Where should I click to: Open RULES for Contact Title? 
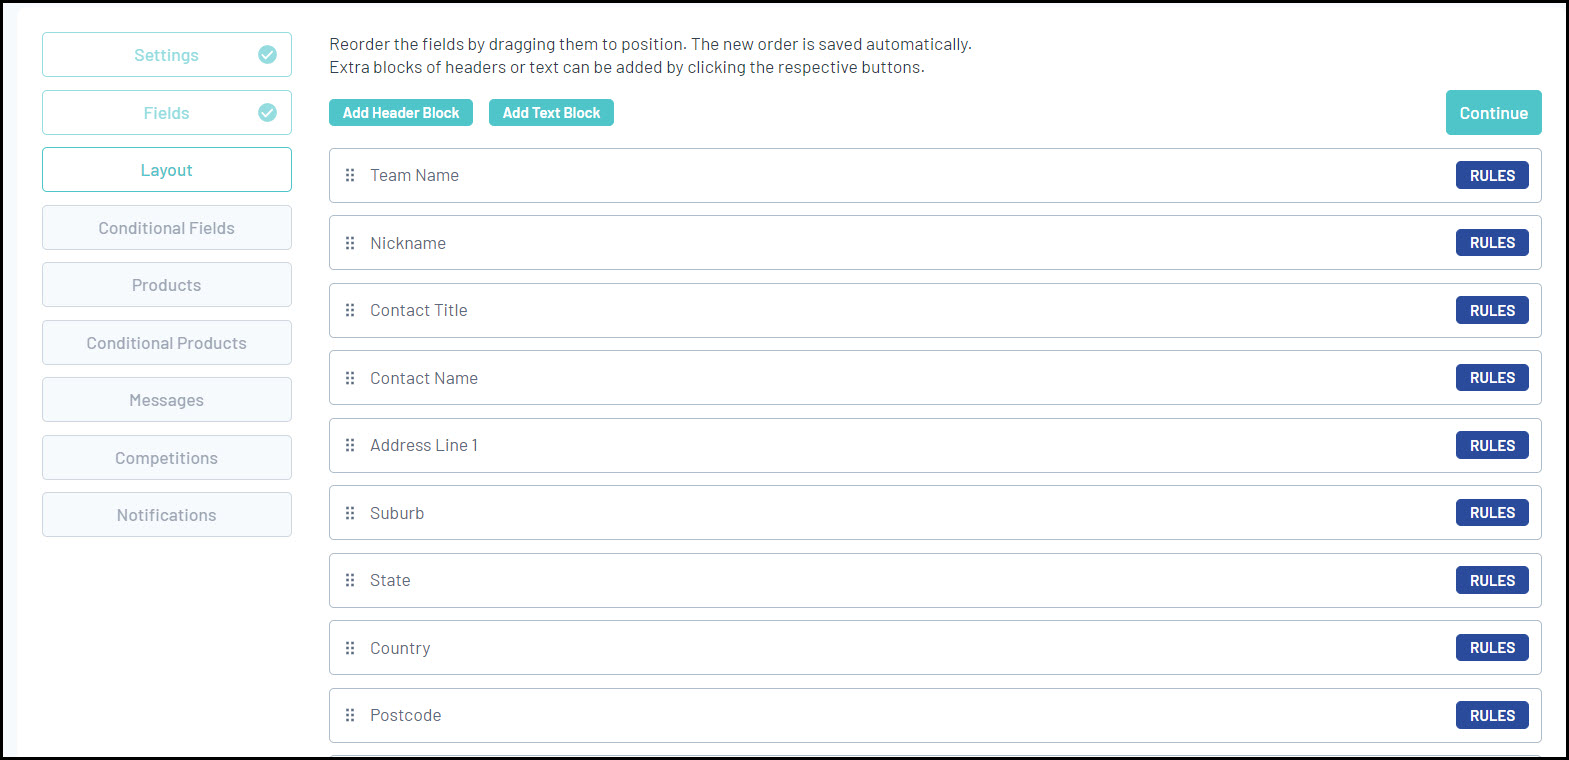point(1492,310)
